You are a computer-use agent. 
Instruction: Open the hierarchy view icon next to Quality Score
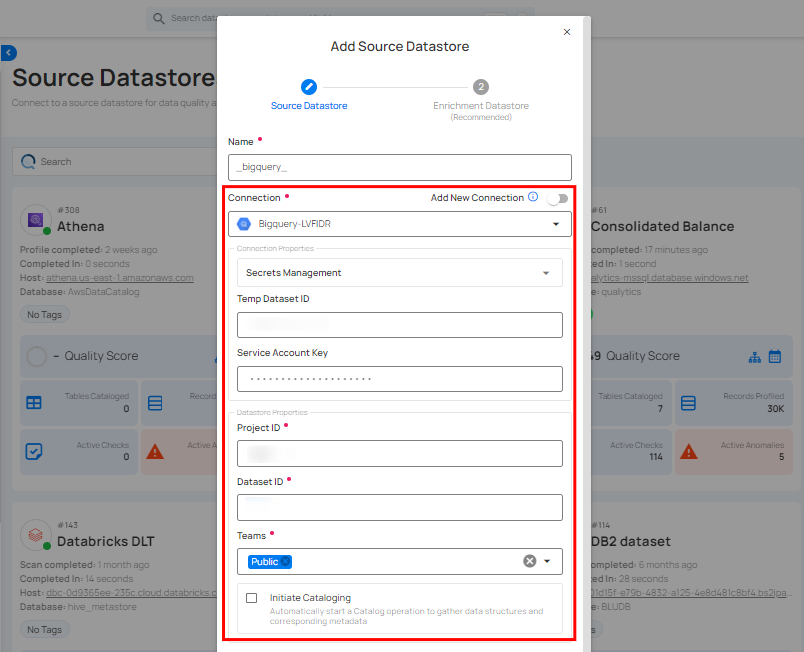click(753, 356)
